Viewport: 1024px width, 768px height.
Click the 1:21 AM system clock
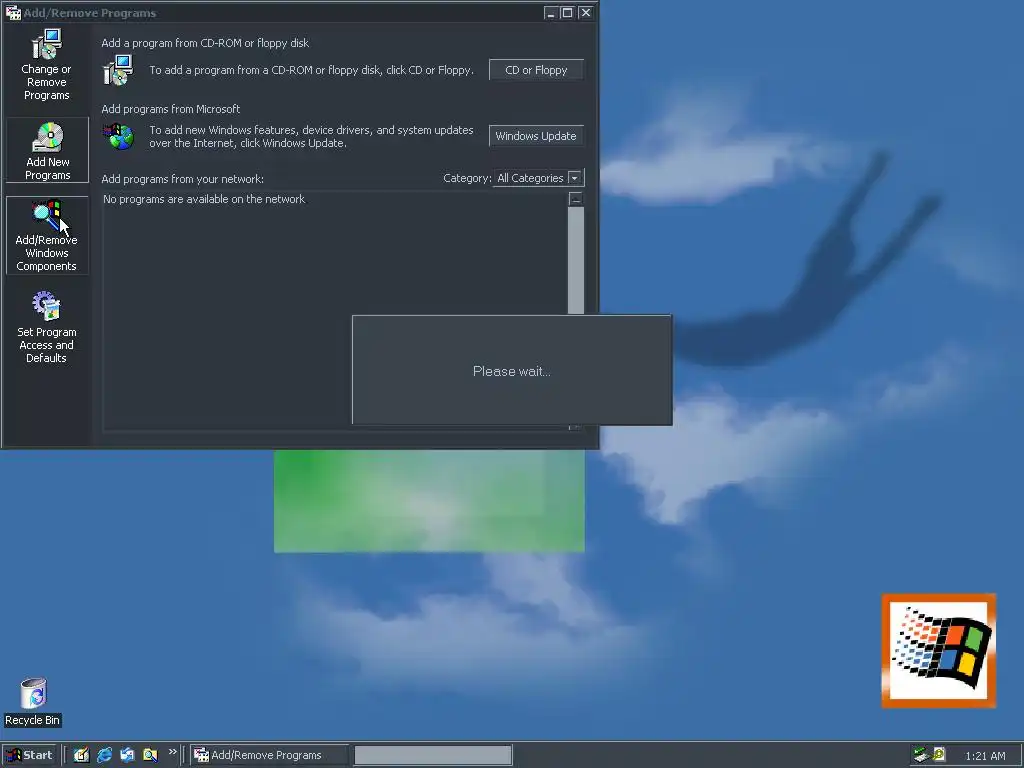(x=985, y=756)
